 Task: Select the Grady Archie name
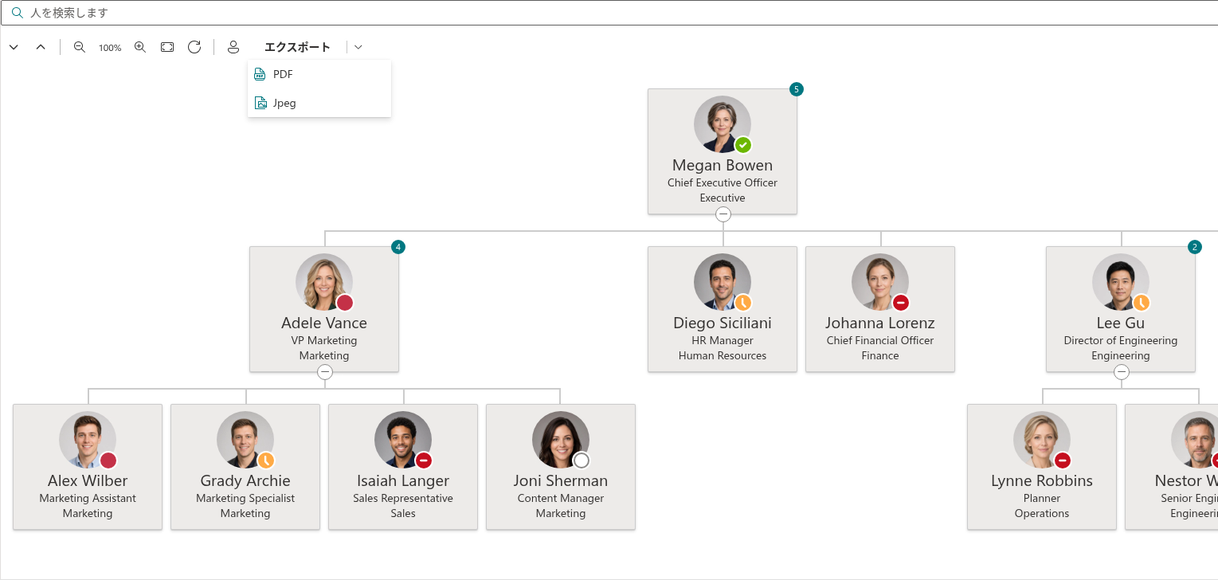pyautogui.click(x=245, y=481)
